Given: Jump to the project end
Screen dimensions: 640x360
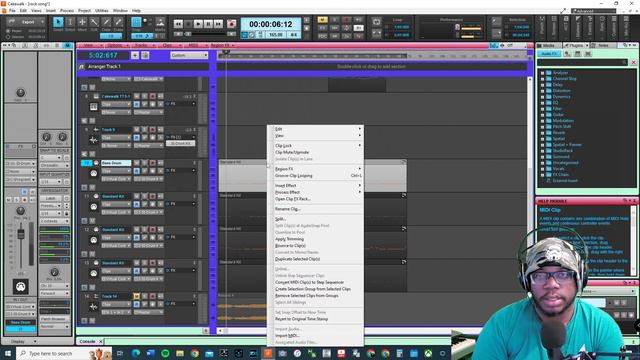Looking at the screenshot, I should pyautogui.click(x=218, y=24).
